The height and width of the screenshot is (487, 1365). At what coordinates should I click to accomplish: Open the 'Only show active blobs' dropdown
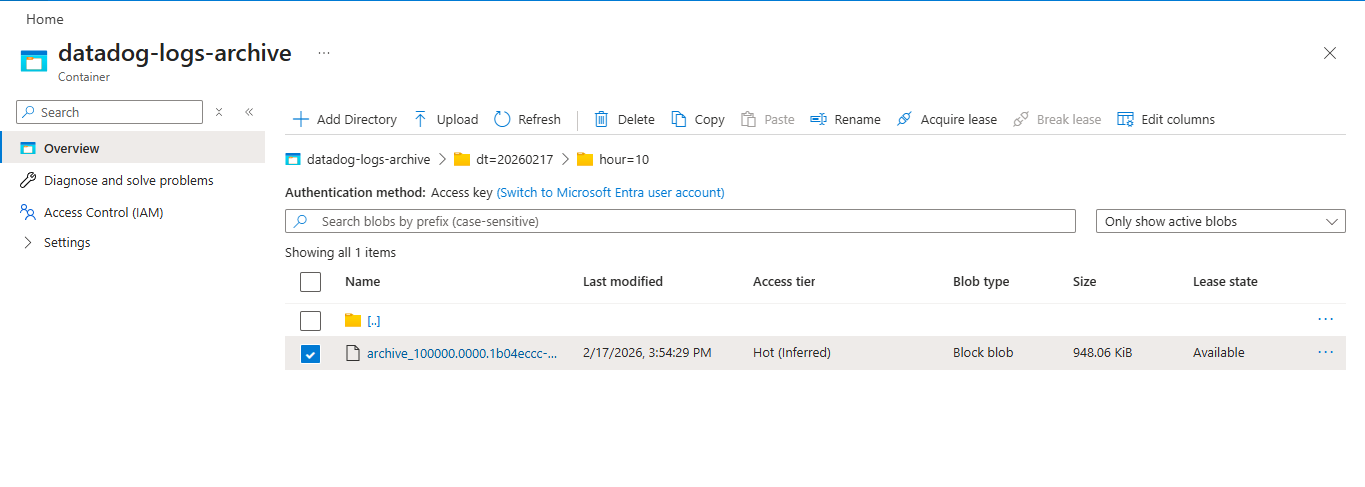pyautogui.click(x=1220, y=221)
